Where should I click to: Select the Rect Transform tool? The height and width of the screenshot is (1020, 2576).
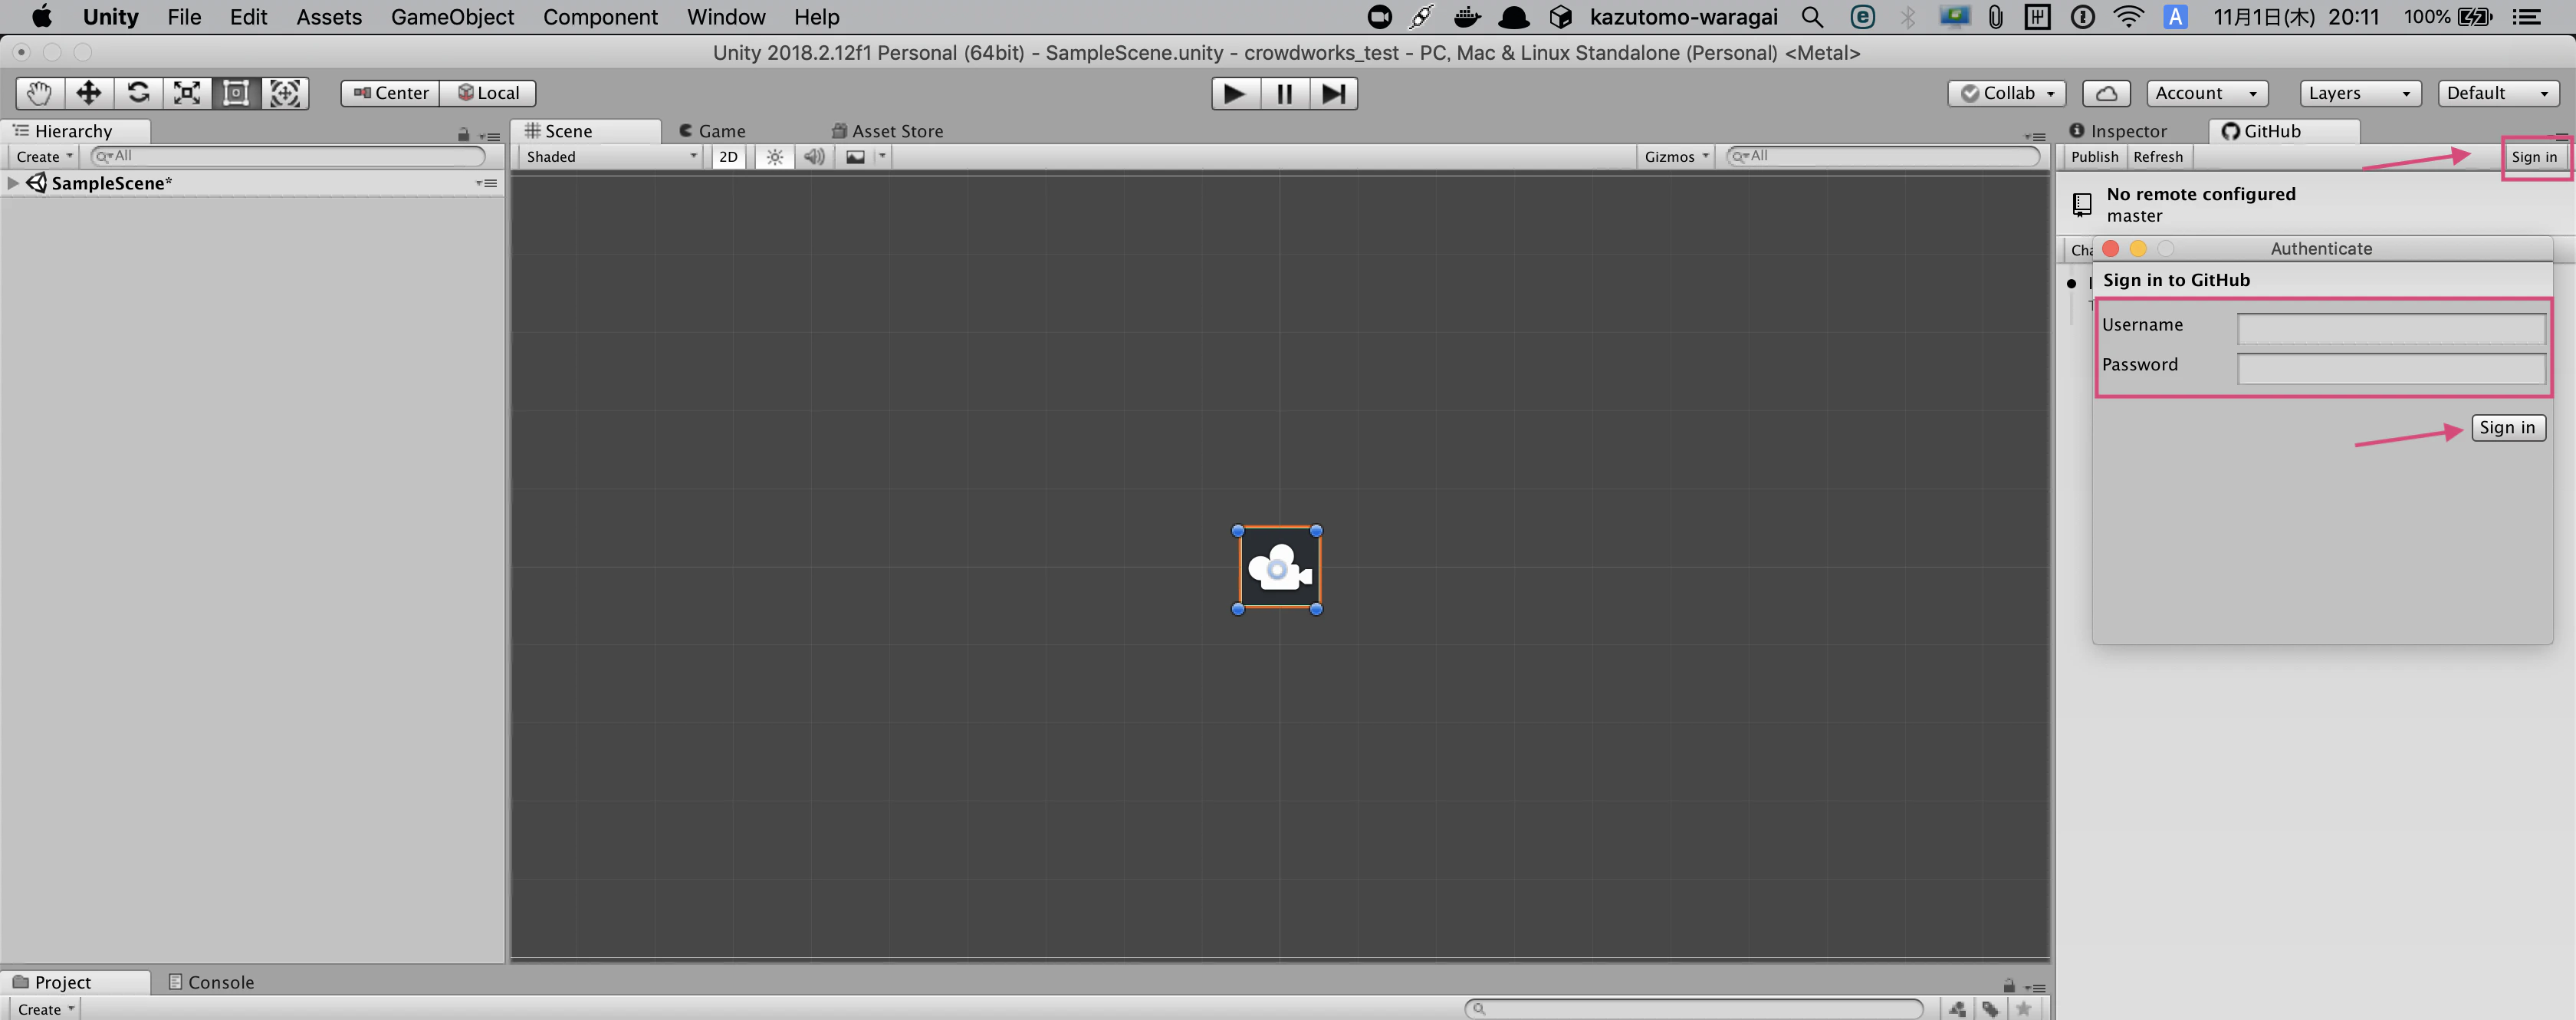click(x=236, y=93)
